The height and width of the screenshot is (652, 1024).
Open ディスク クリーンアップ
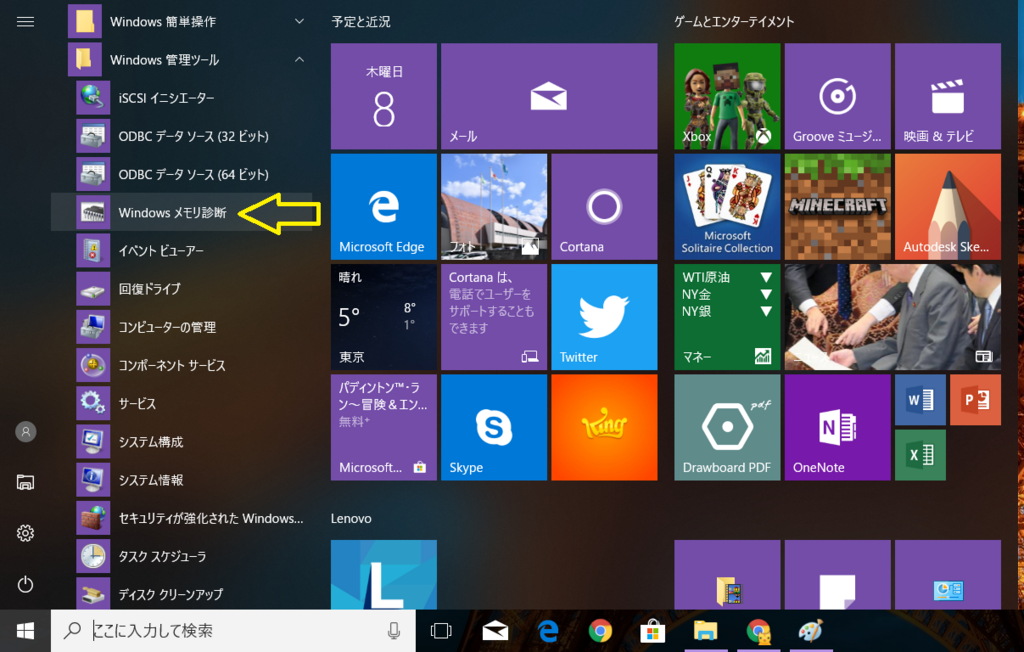182,593
